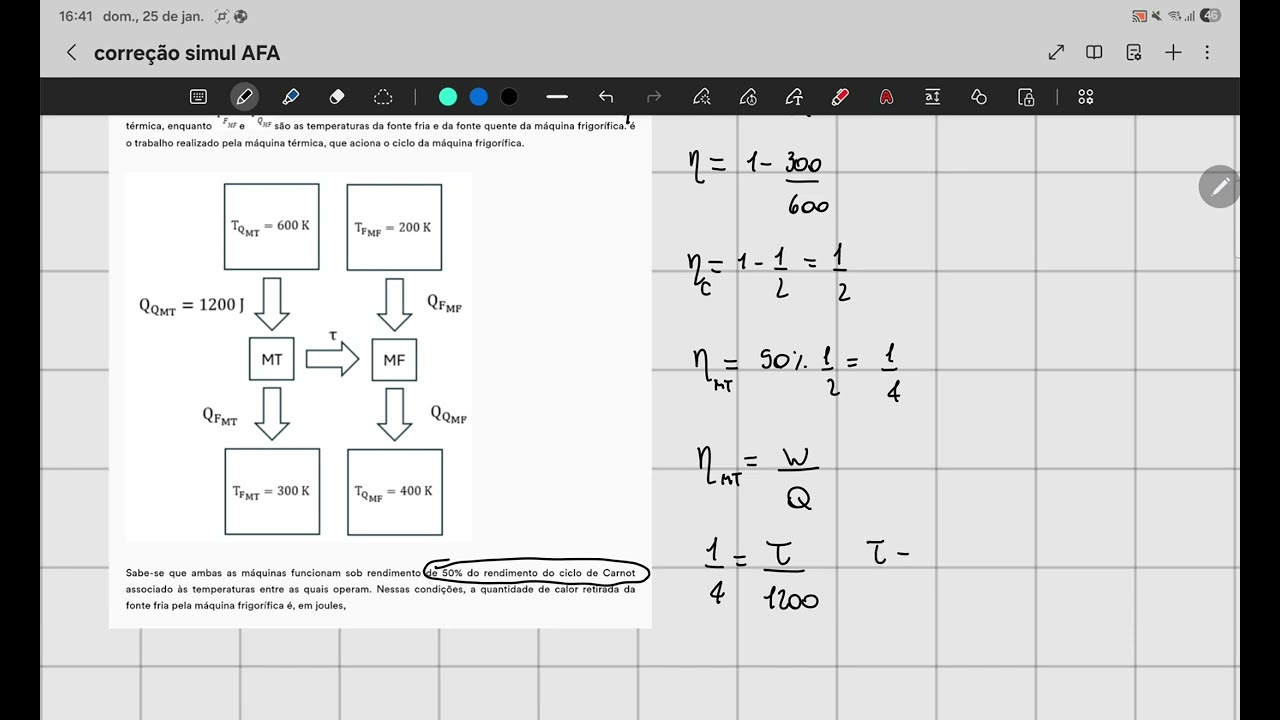Viewport: 1280px width, 720px height.
Task: Tap the MT machine box
Action: [x=272, y=359]
